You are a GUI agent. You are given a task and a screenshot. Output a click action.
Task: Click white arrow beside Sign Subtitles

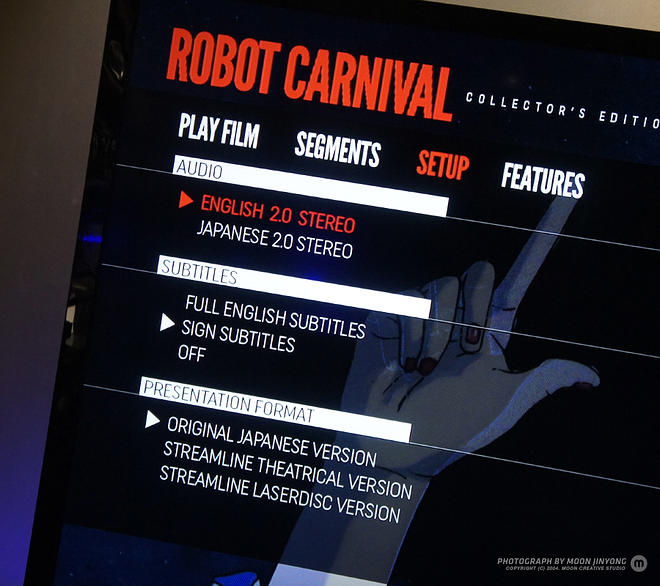point(167,322)
